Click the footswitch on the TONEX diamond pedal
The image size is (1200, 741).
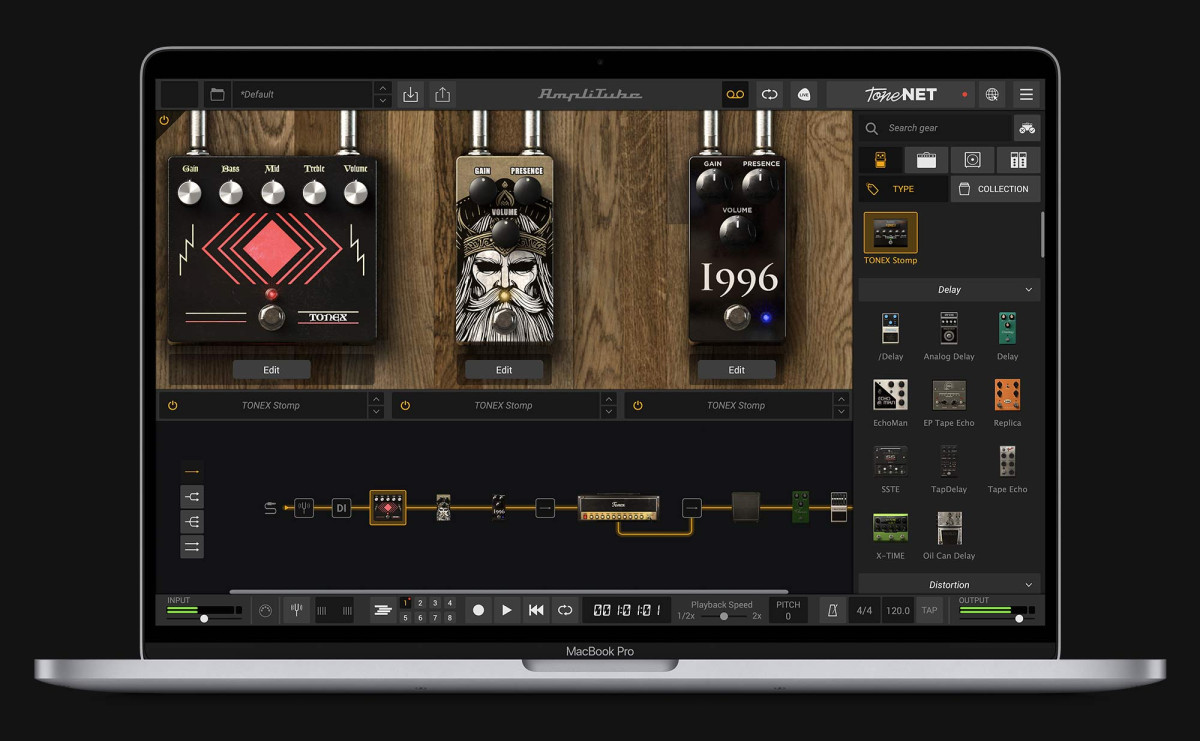point(271,318)
